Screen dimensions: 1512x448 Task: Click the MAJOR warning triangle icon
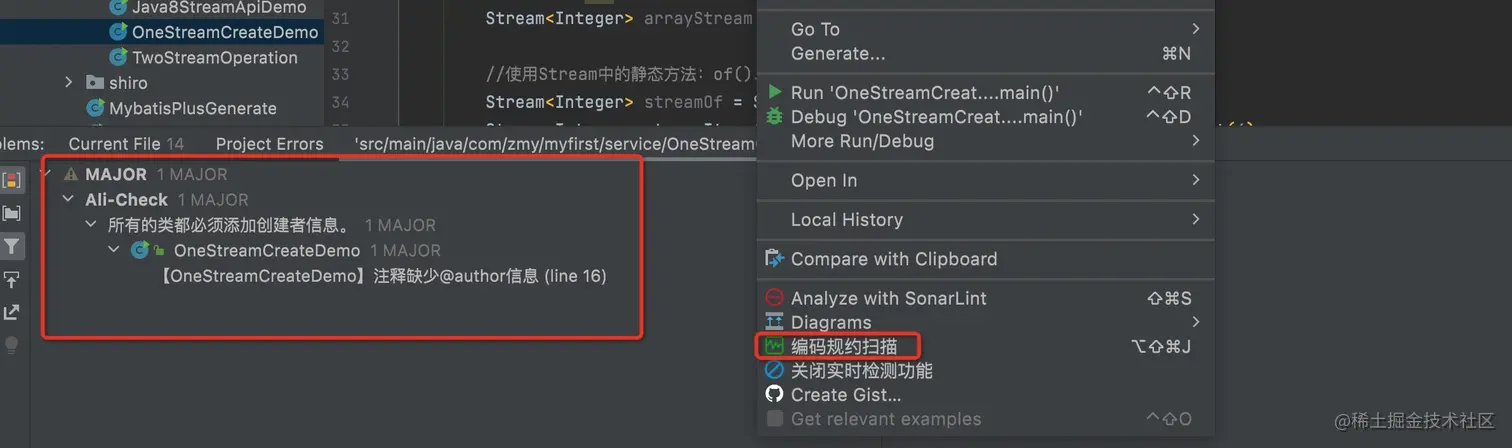70,174
